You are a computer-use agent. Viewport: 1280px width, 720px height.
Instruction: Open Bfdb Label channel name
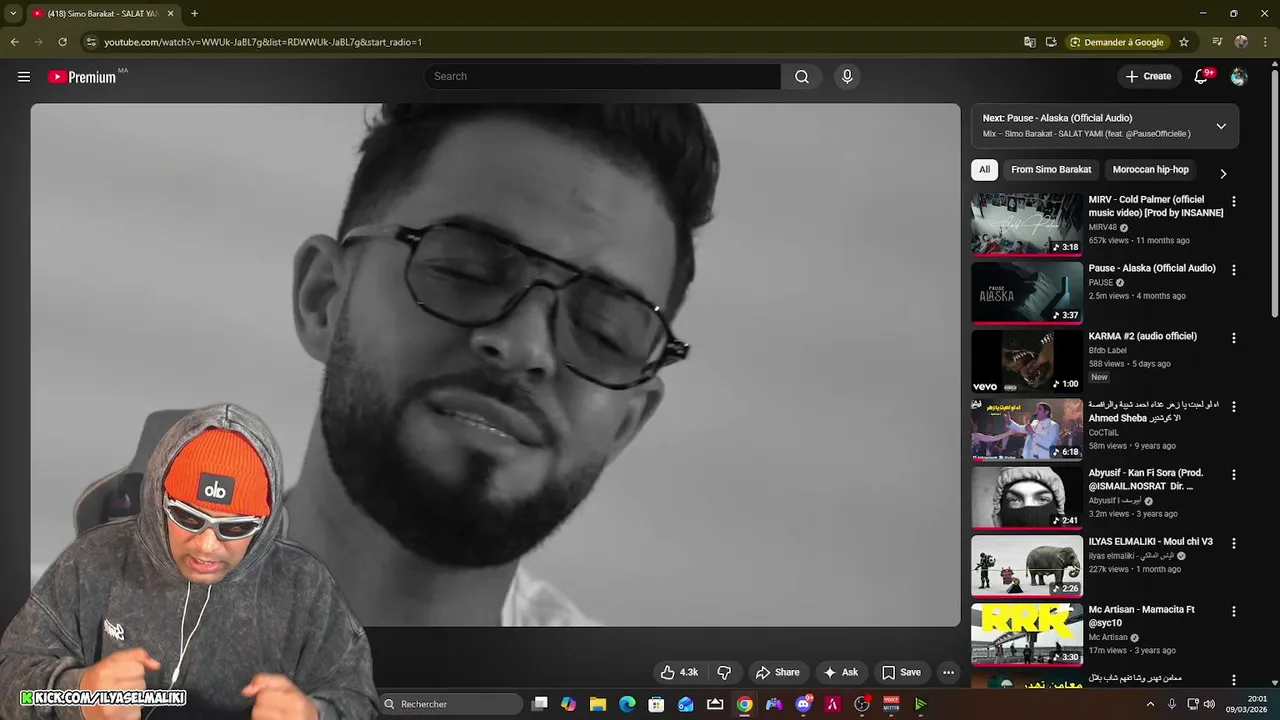[x=1108, y=351]
